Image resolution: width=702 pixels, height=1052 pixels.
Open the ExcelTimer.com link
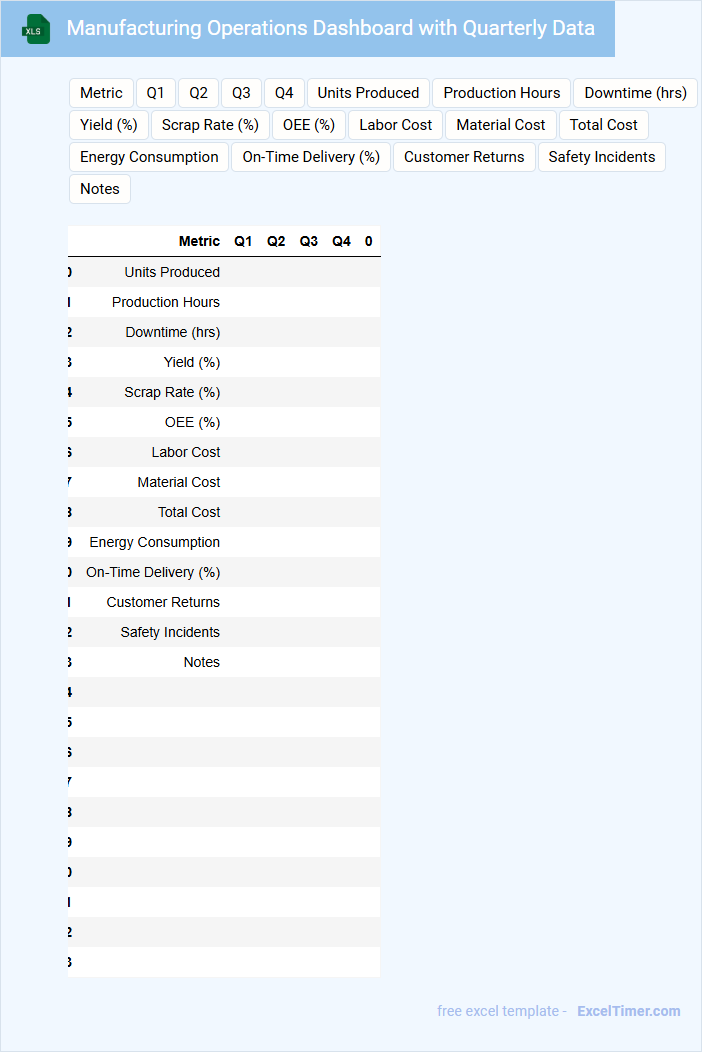628,1011
